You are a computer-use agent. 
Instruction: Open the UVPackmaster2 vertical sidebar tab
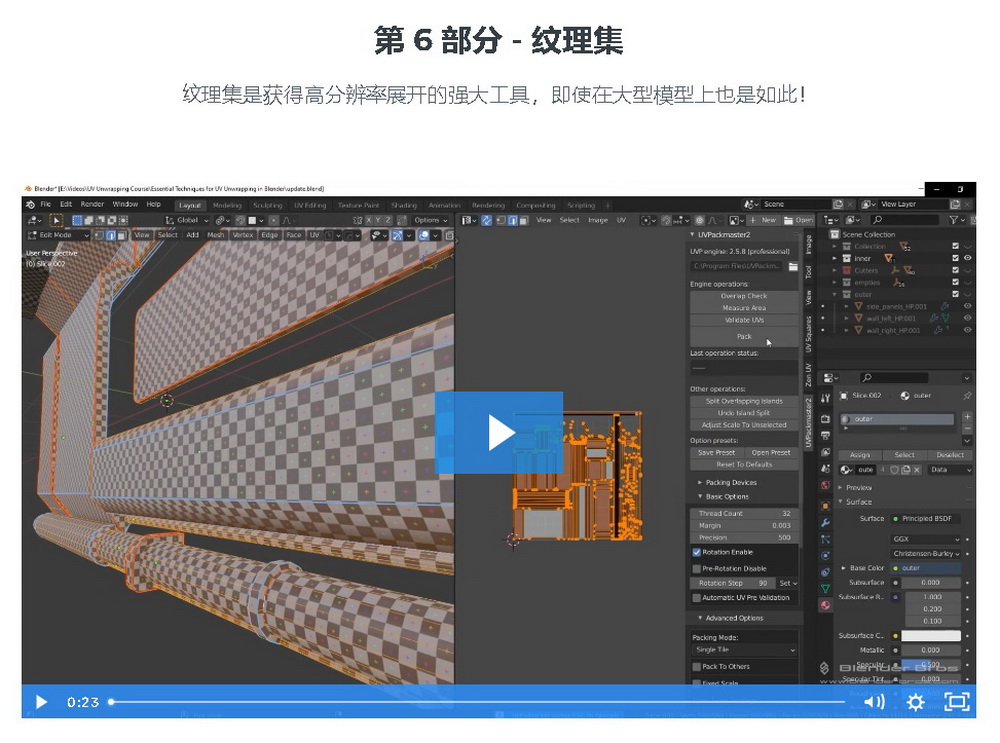point(808,422)
